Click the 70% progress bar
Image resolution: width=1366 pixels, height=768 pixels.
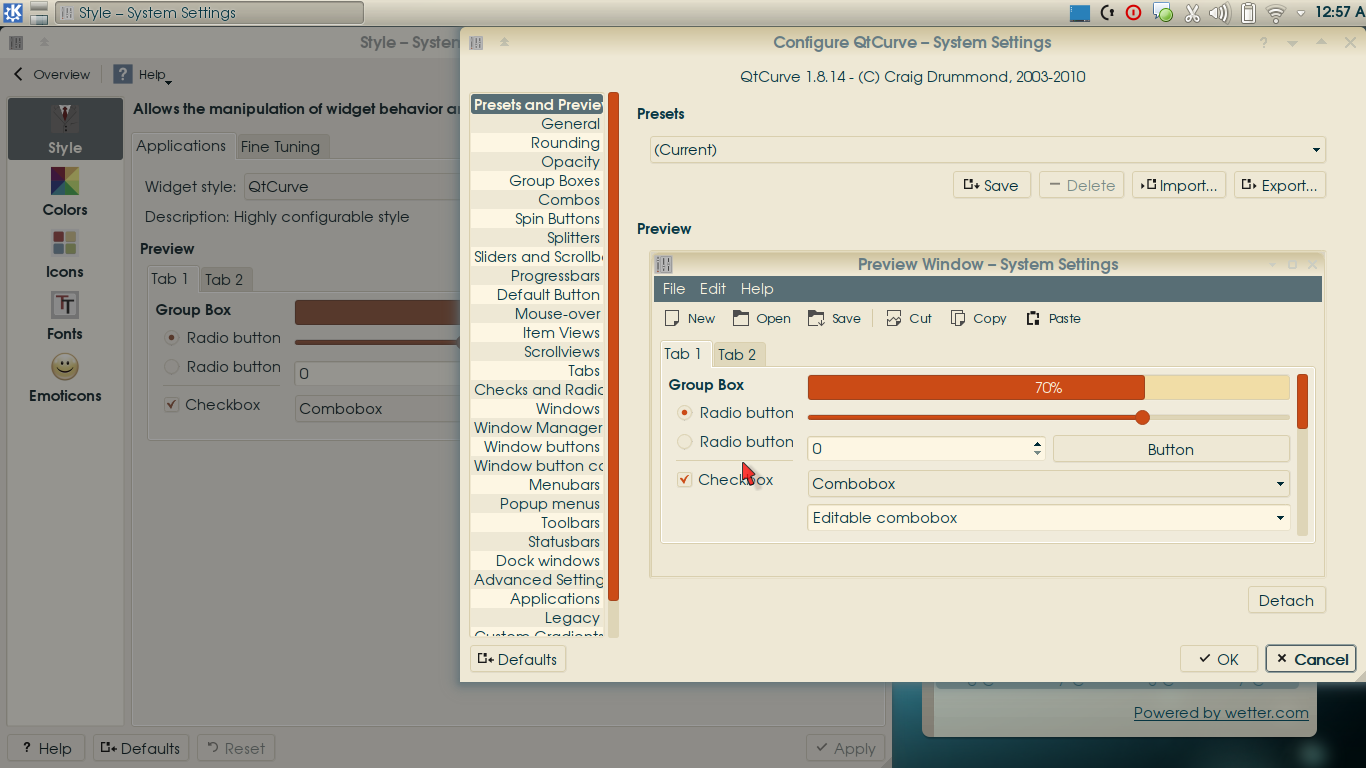tap(1048, 388)
